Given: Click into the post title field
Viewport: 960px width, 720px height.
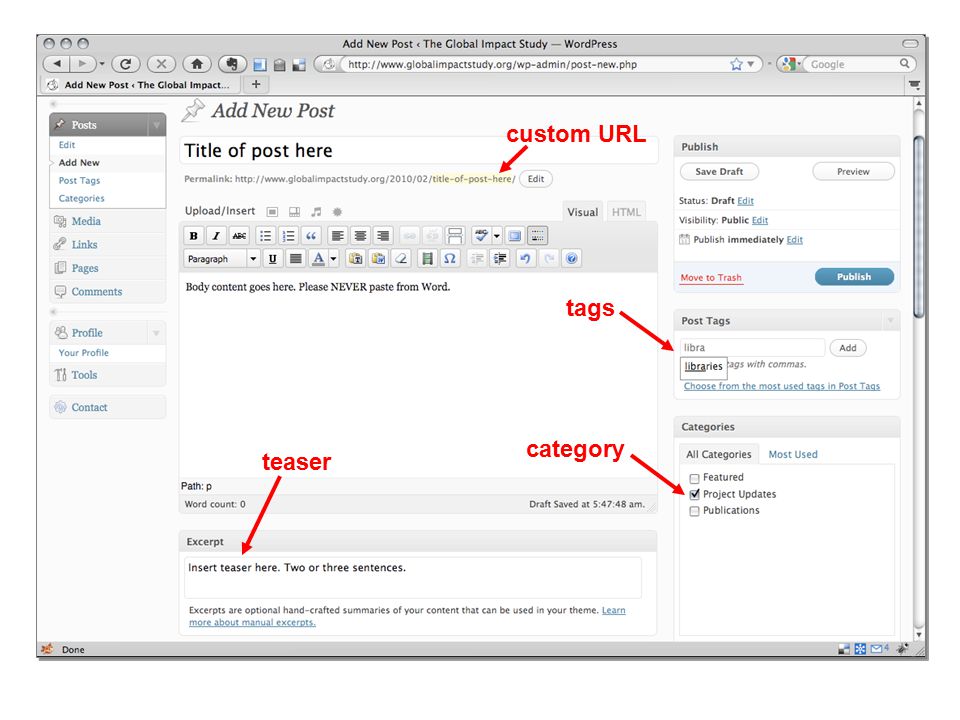Looking at the screenshot, I should pos(419,151).
